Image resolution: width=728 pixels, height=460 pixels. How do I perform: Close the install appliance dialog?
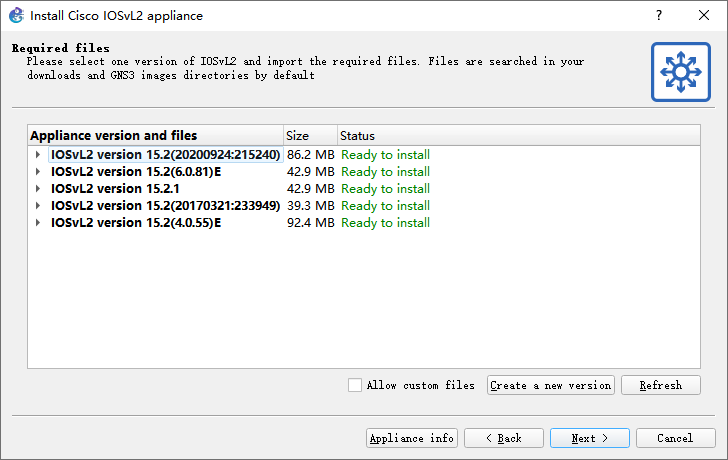(x=704, y=15)
